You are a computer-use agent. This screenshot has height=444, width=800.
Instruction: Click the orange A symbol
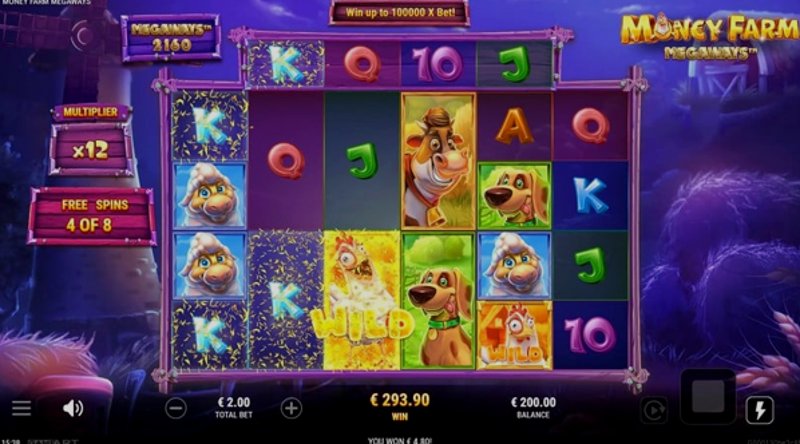coord(514,126)
